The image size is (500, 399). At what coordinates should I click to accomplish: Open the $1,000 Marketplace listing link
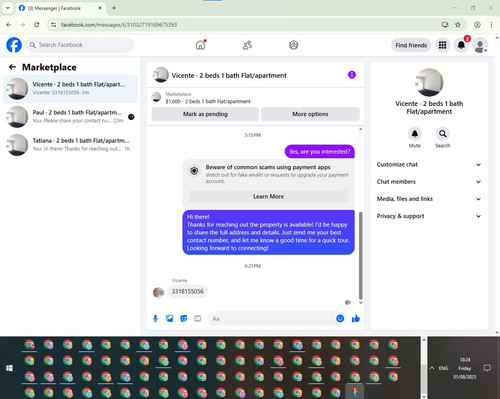tap(208, 101)
